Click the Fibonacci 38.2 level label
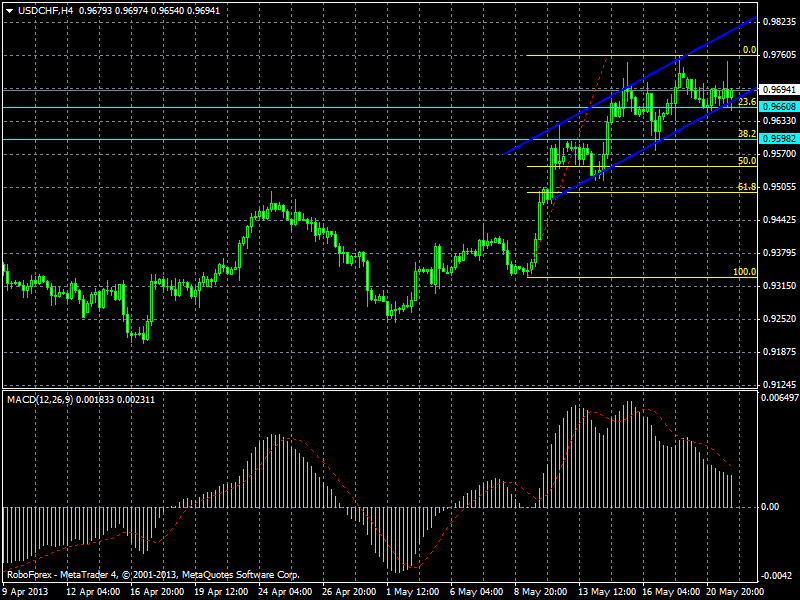The width and height of the screenshot is (800, 600). coord(747,134)
